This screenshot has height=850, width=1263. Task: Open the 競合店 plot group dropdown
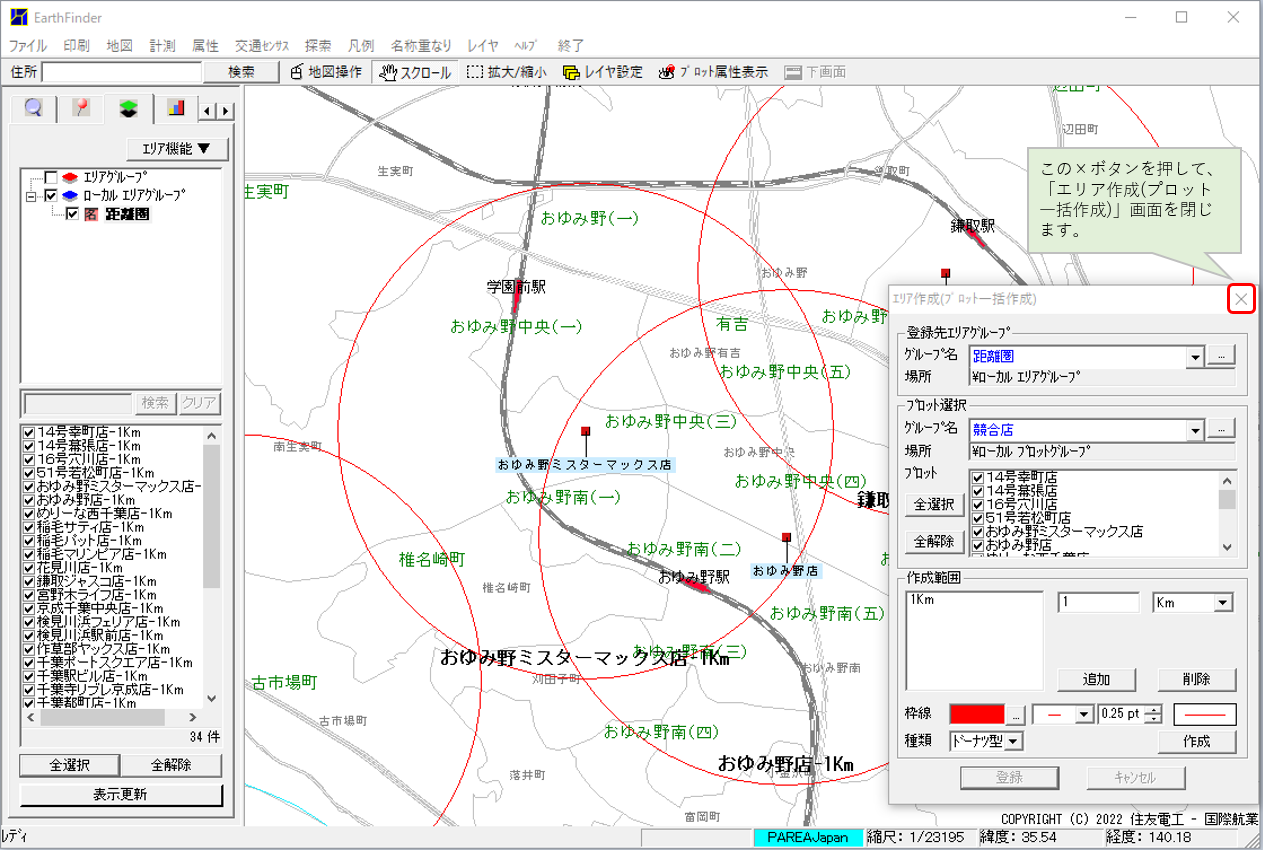[1195, 431]
